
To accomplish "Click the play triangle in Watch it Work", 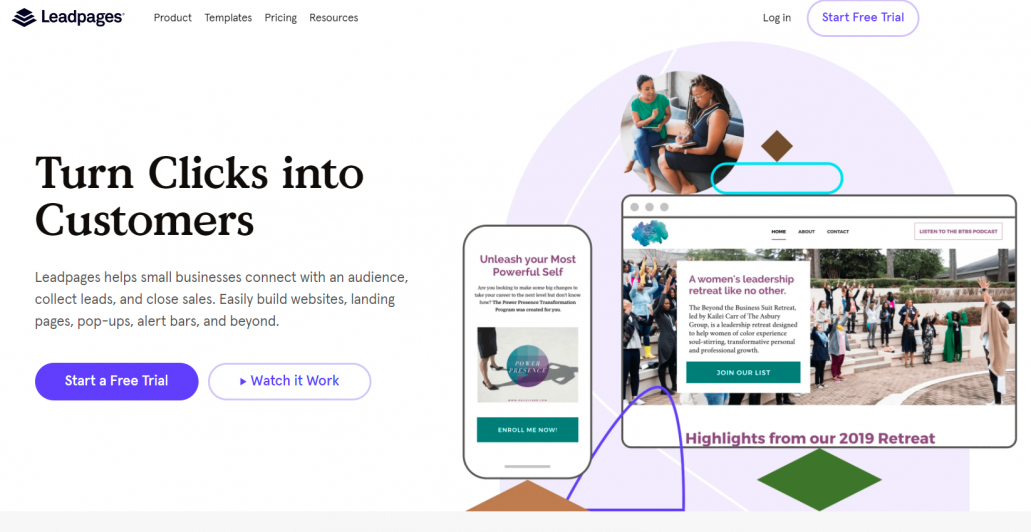I will click(x=243, y=381).
